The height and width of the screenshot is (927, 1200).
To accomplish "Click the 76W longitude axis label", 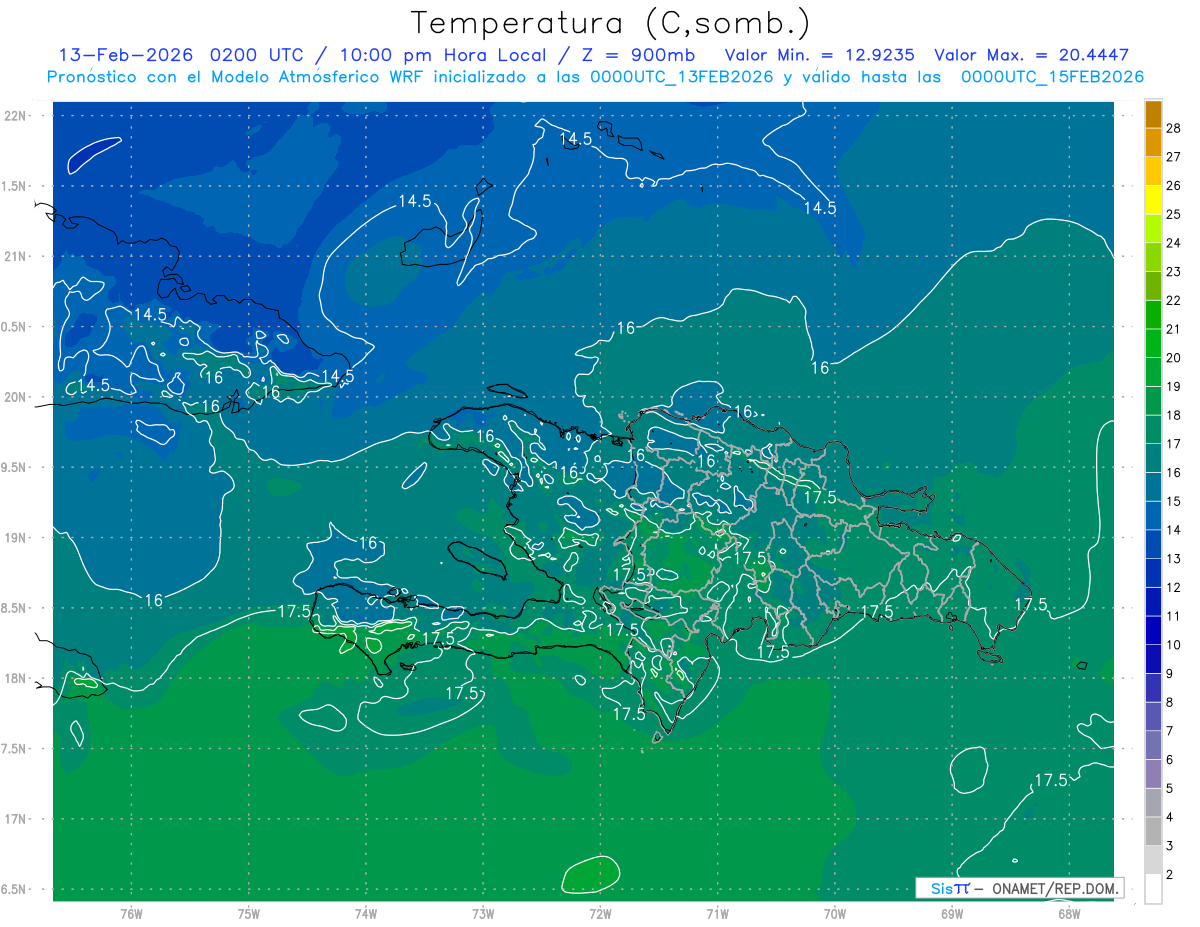I will (131, 913).
